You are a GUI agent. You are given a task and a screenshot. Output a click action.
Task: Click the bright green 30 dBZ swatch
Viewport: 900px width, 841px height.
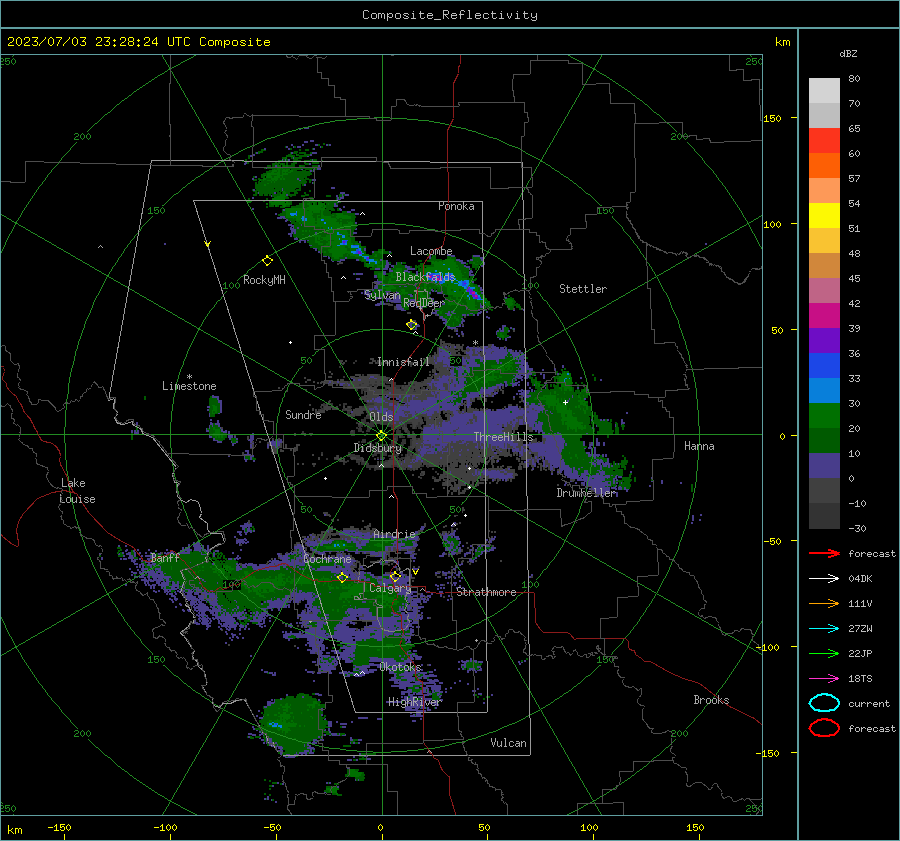click(x=824, y=416)
